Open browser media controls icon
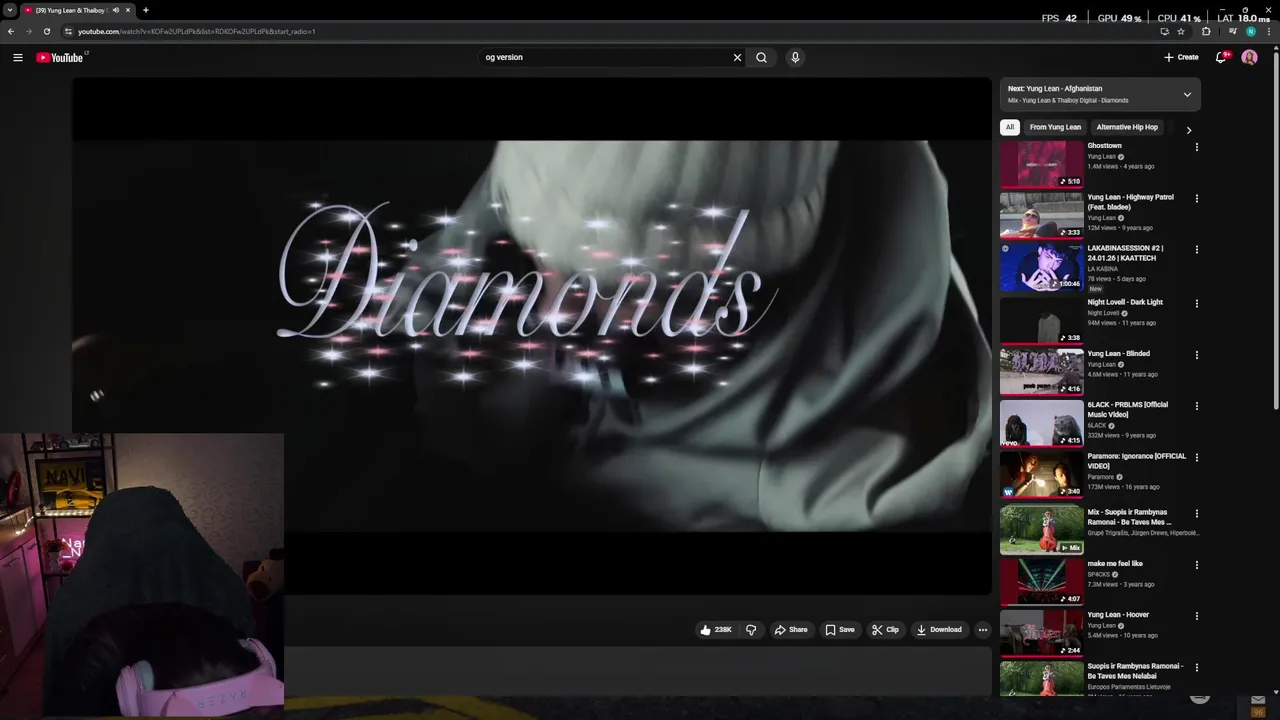Screen dimensions: 1280x720 tap(1232, 31)
